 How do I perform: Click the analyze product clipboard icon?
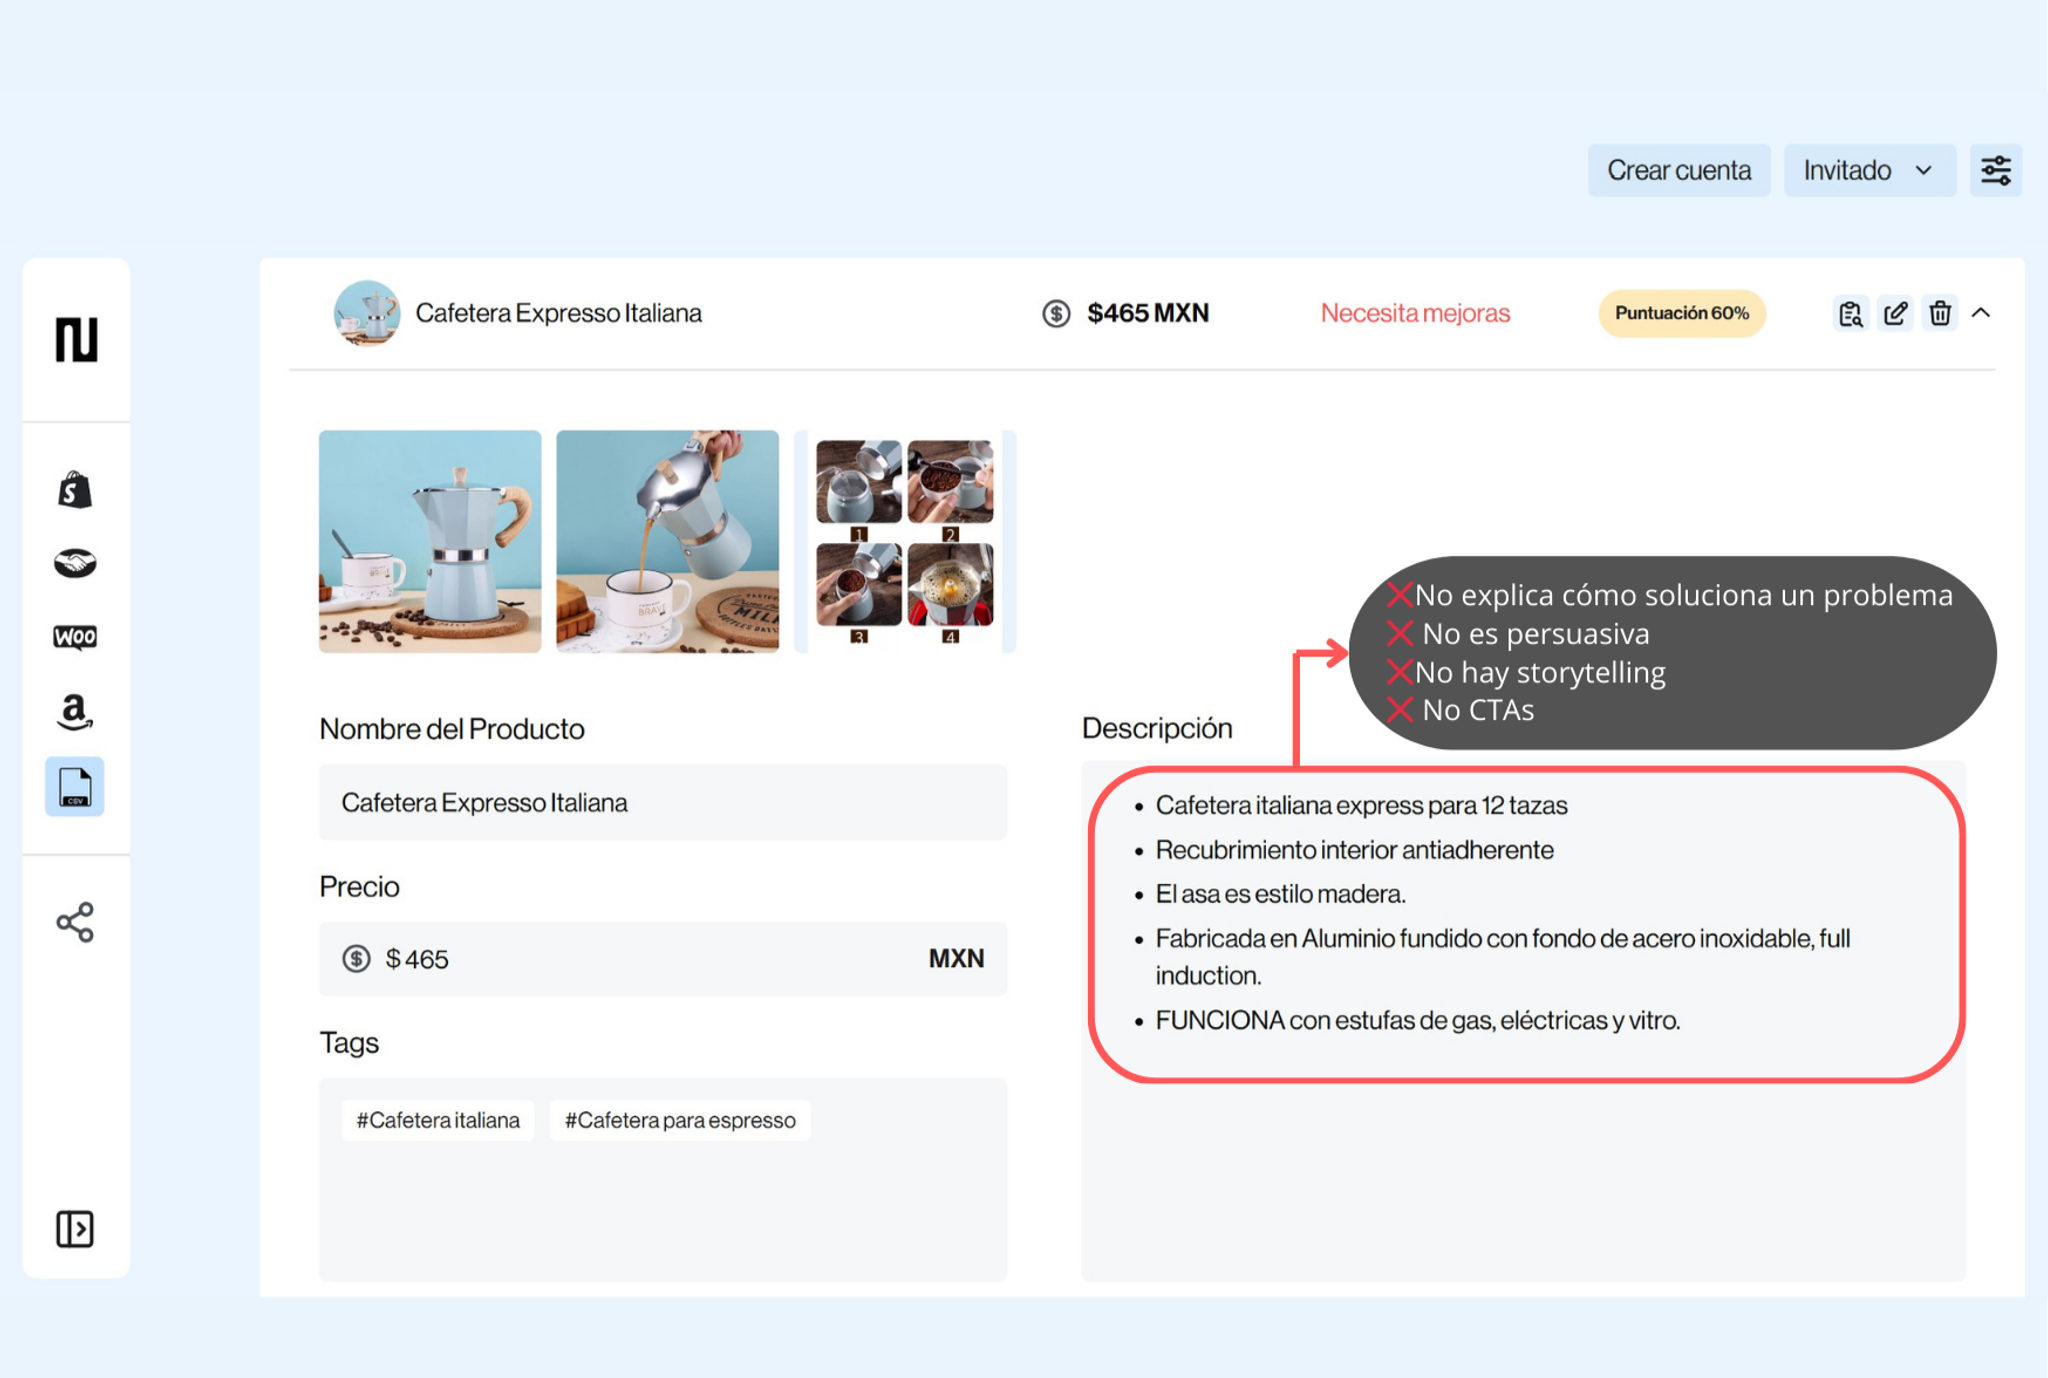(x=1850, y=313)
